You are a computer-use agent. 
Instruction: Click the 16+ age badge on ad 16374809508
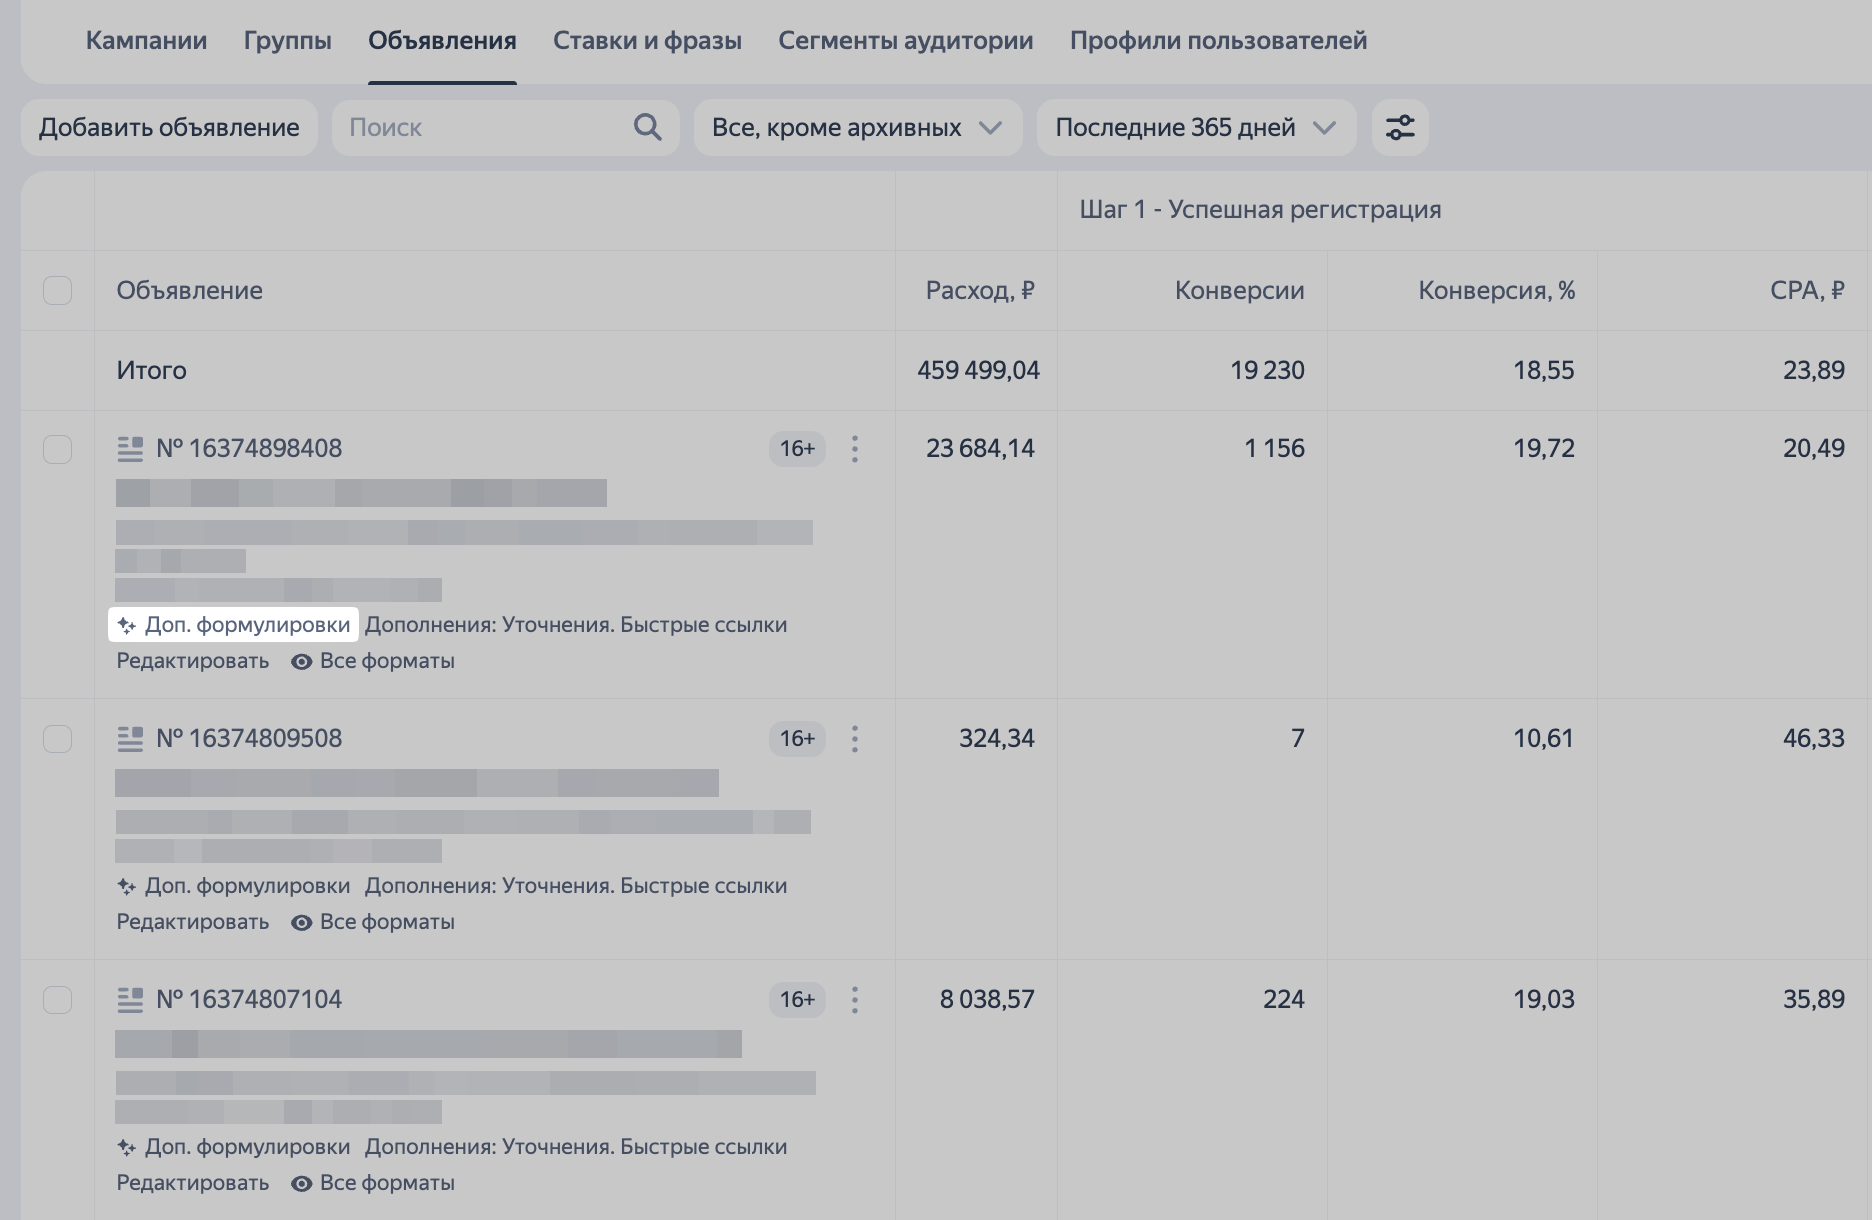coord(797,739)
